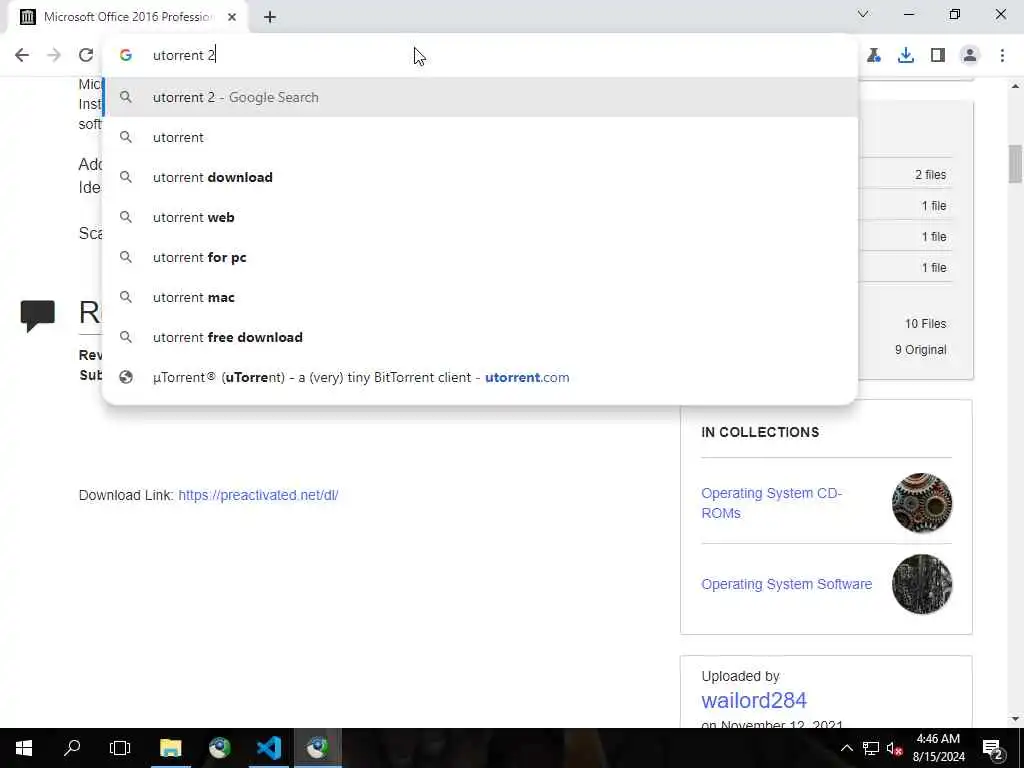
Task: Go back to the previous page
Action: click(22, 55)
